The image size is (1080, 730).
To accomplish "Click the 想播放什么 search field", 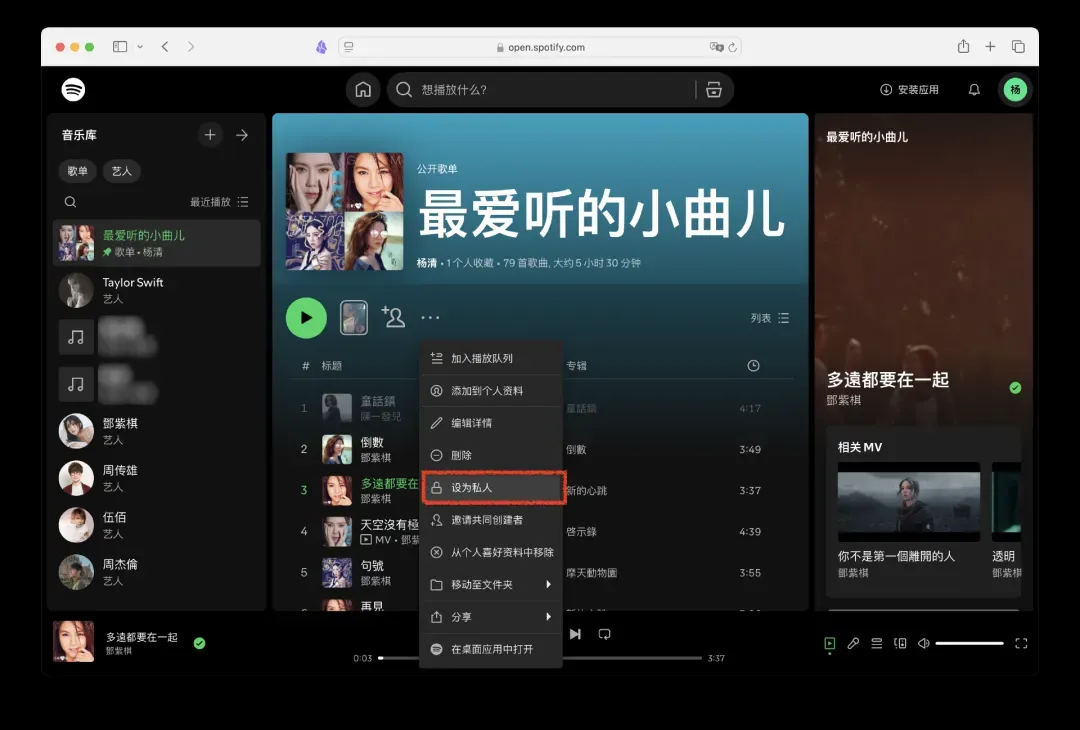I will pos(550,90).
